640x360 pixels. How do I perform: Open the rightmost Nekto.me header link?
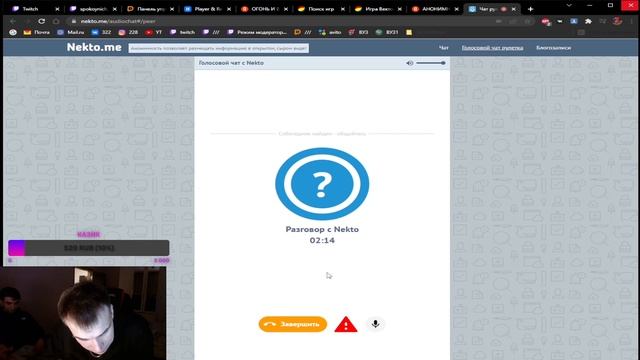[553, 48]
